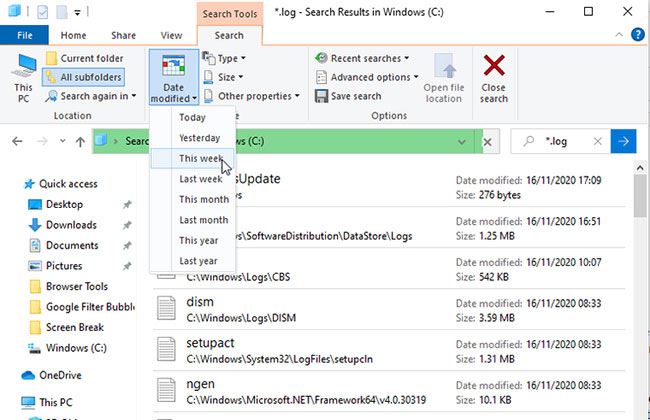650x420 pixels.
Task: Expand the address bar history dropdown
Action: (x=461, y=142)
